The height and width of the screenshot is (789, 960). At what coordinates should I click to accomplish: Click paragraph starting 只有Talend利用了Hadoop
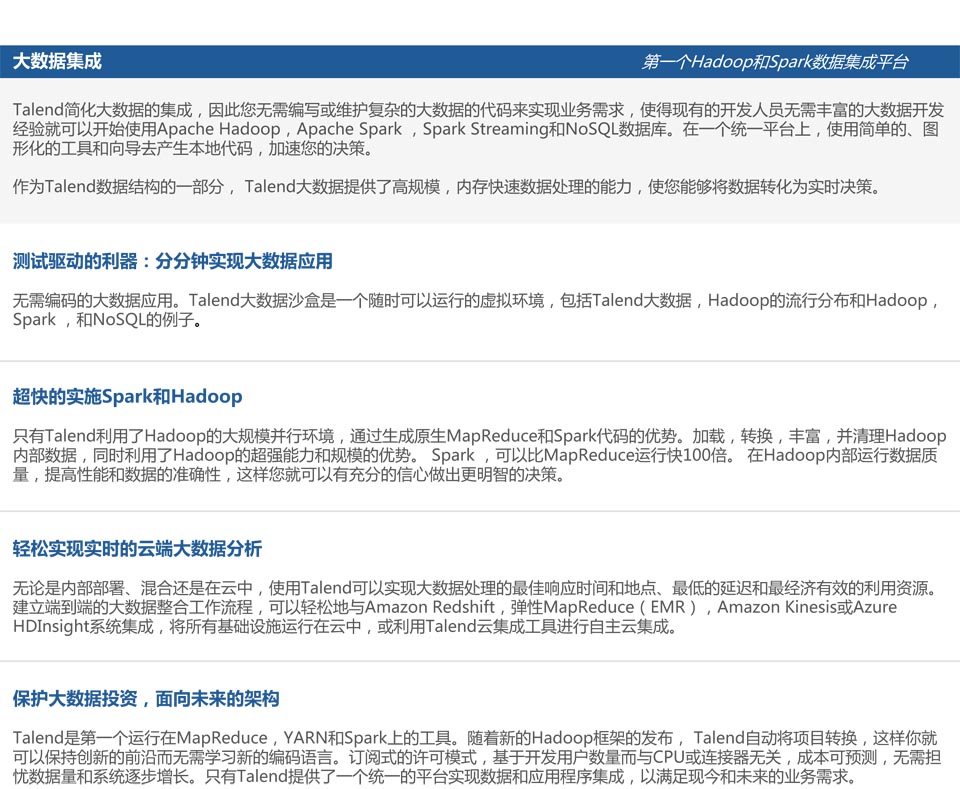tap(479, 455)
